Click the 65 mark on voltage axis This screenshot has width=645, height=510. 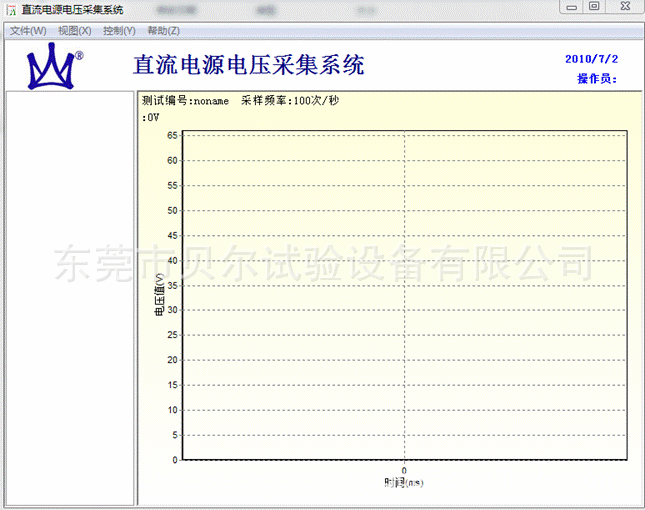[172, 135]
